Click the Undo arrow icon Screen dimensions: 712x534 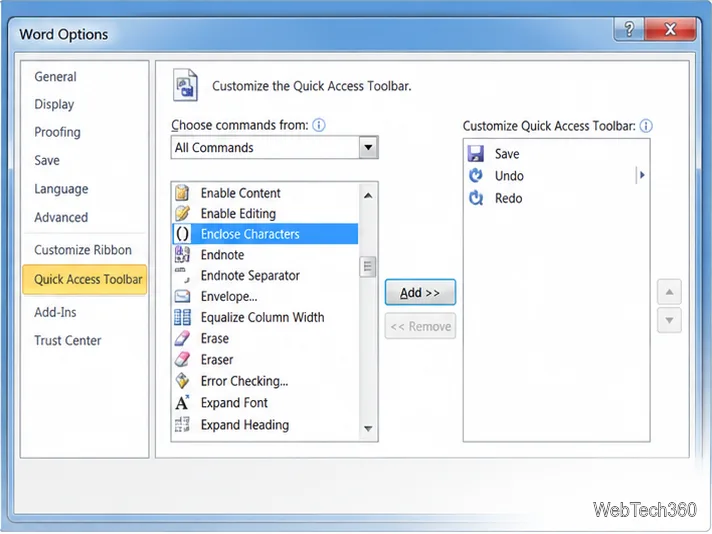475,176
